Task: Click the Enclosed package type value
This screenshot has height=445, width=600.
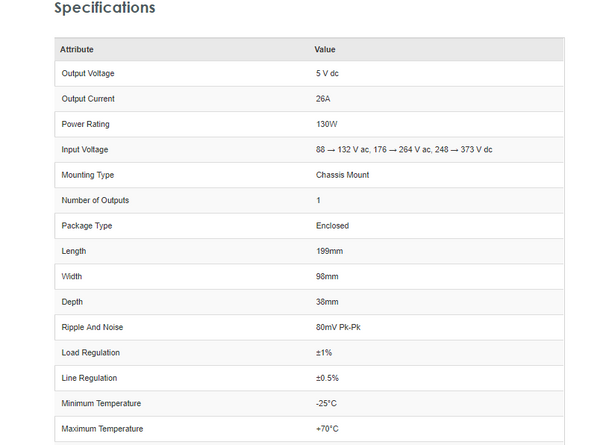Action: coord(332,226)
